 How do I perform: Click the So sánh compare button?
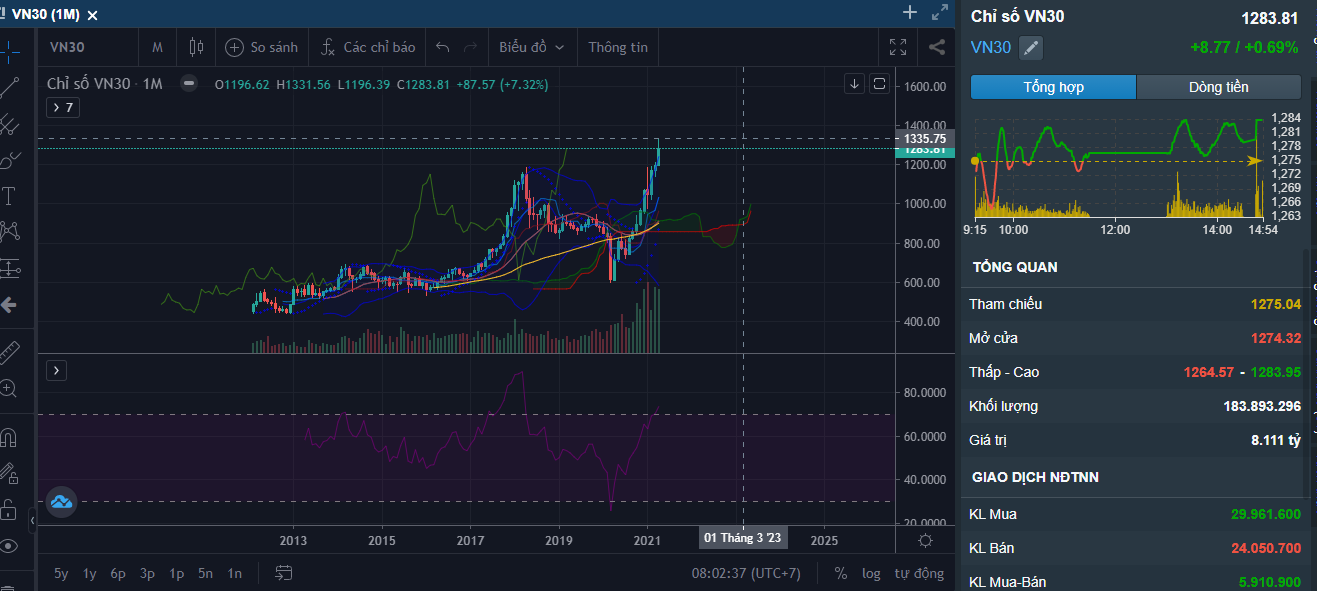click(x=262, y=47)
